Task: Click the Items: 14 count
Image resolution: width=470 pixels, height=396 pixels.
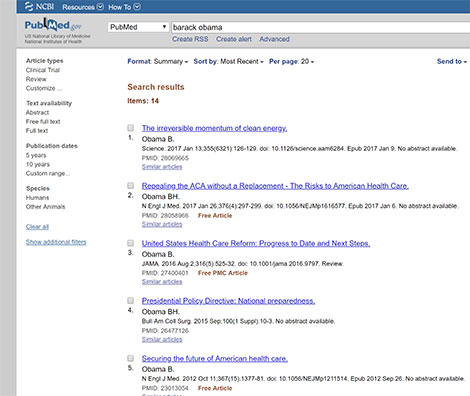Action: click(143, 101)
